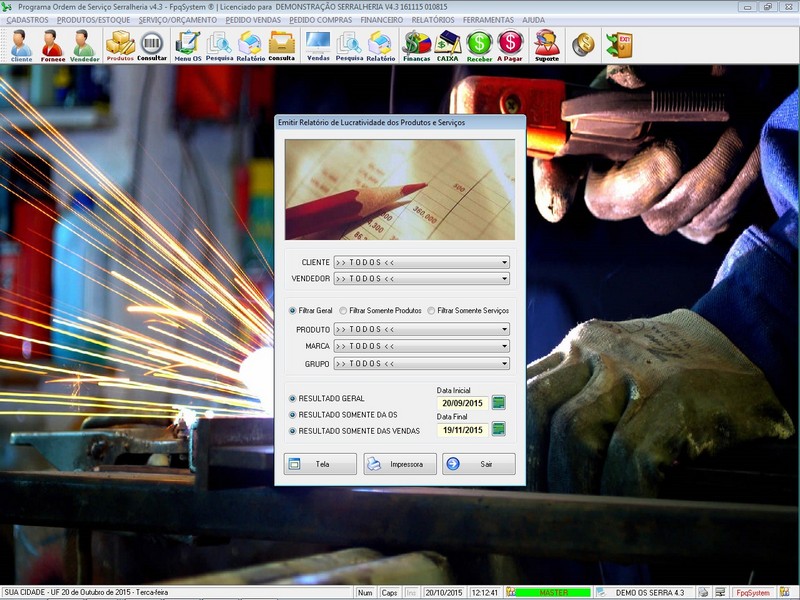Select Filtrar Somente Produtos option

click(343, 311)
